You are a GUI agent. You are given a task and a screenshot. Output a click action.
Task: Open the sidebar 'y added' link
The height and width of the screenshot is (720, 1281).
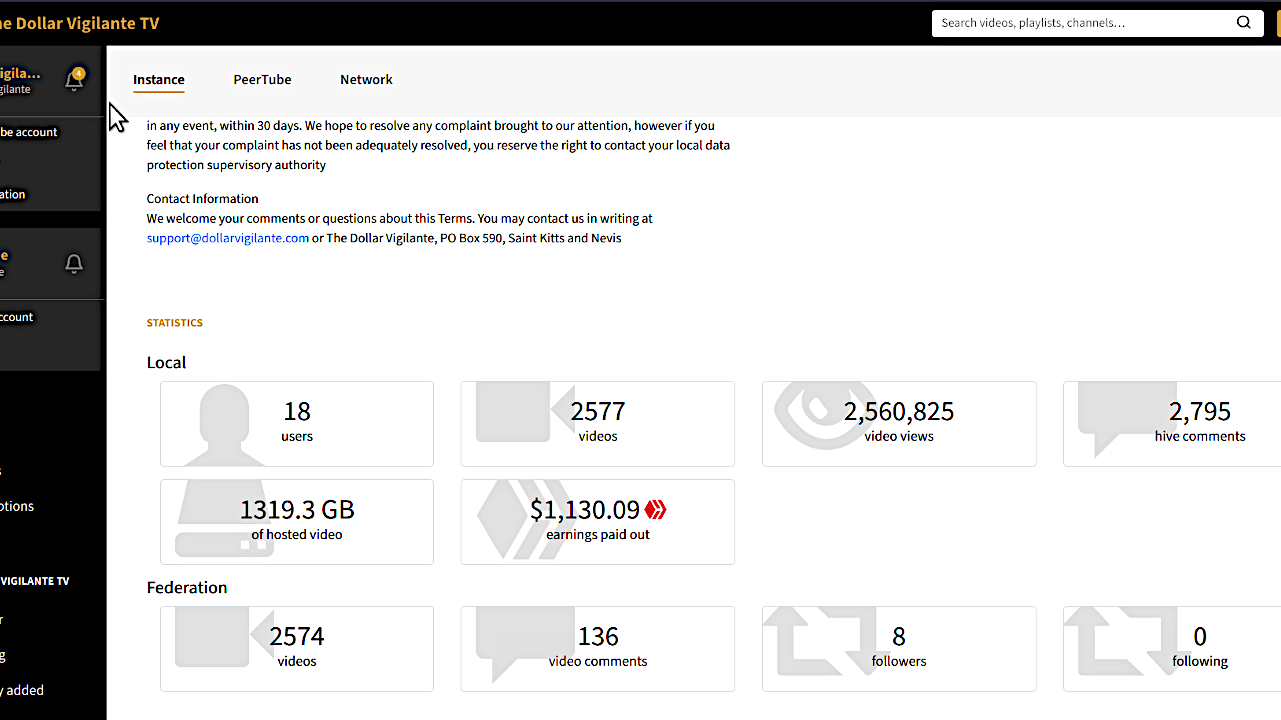(x=22, y=690)
